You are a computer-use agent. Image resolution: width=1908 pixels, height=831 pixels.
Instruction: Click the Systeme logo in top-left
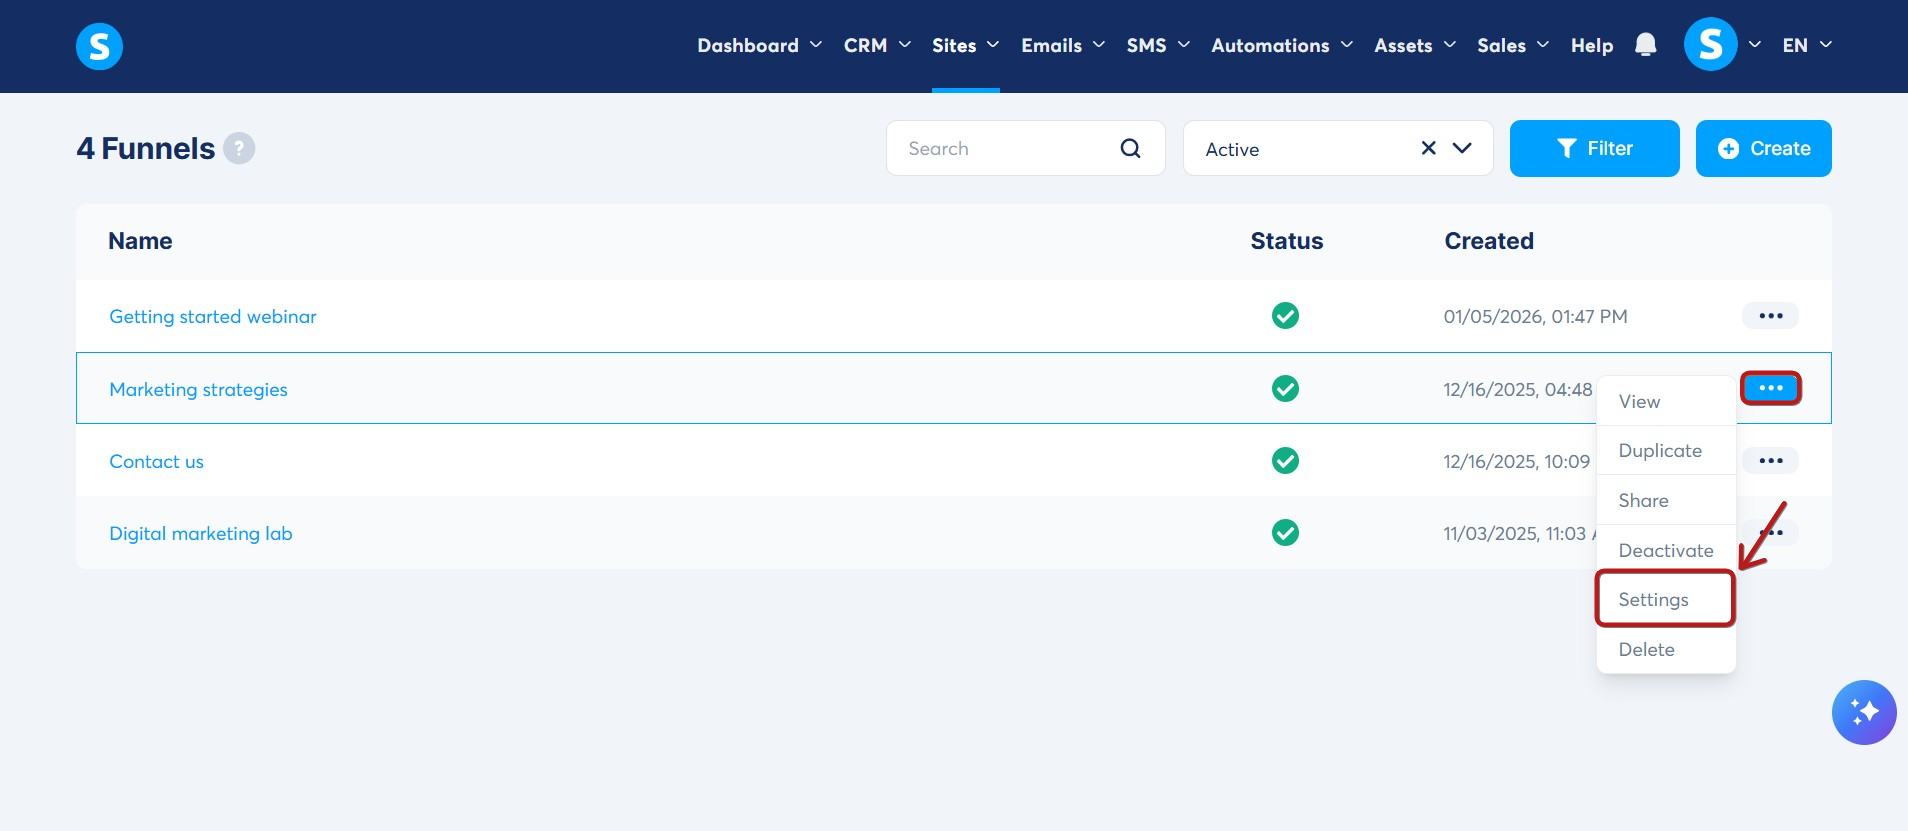tap(99, 46)
